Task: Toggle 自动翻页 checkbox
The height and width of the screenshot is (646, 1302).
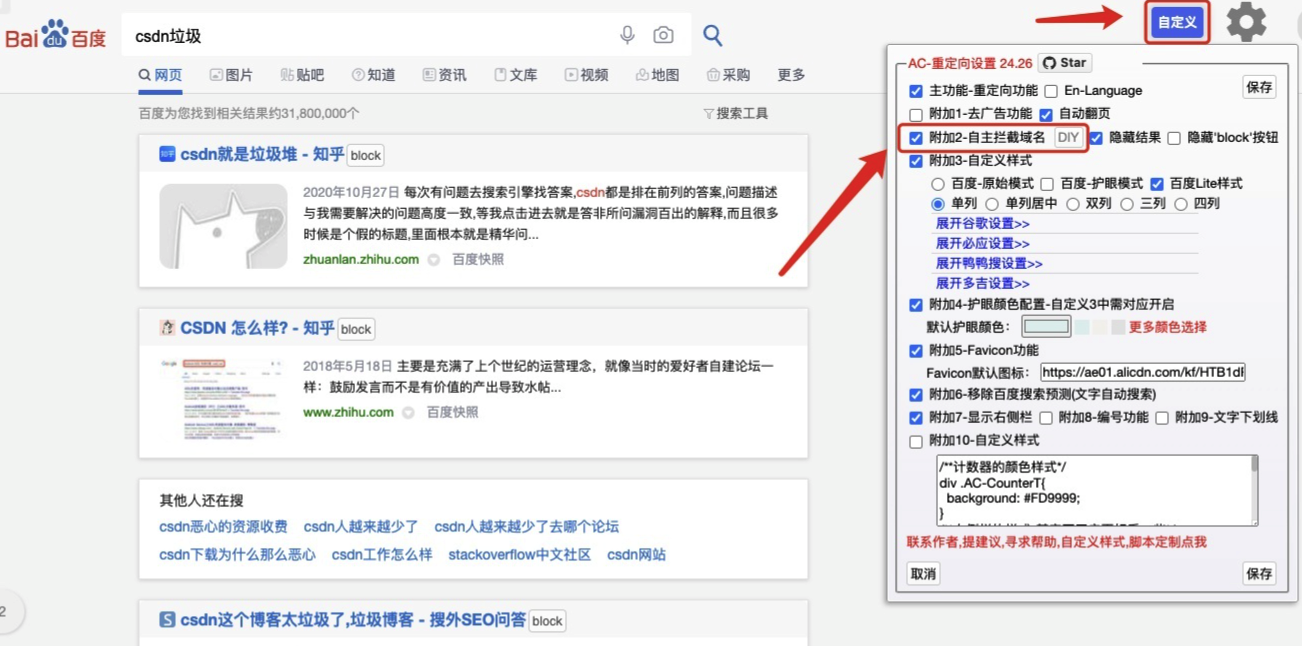Action: [x=1046, y=115]
